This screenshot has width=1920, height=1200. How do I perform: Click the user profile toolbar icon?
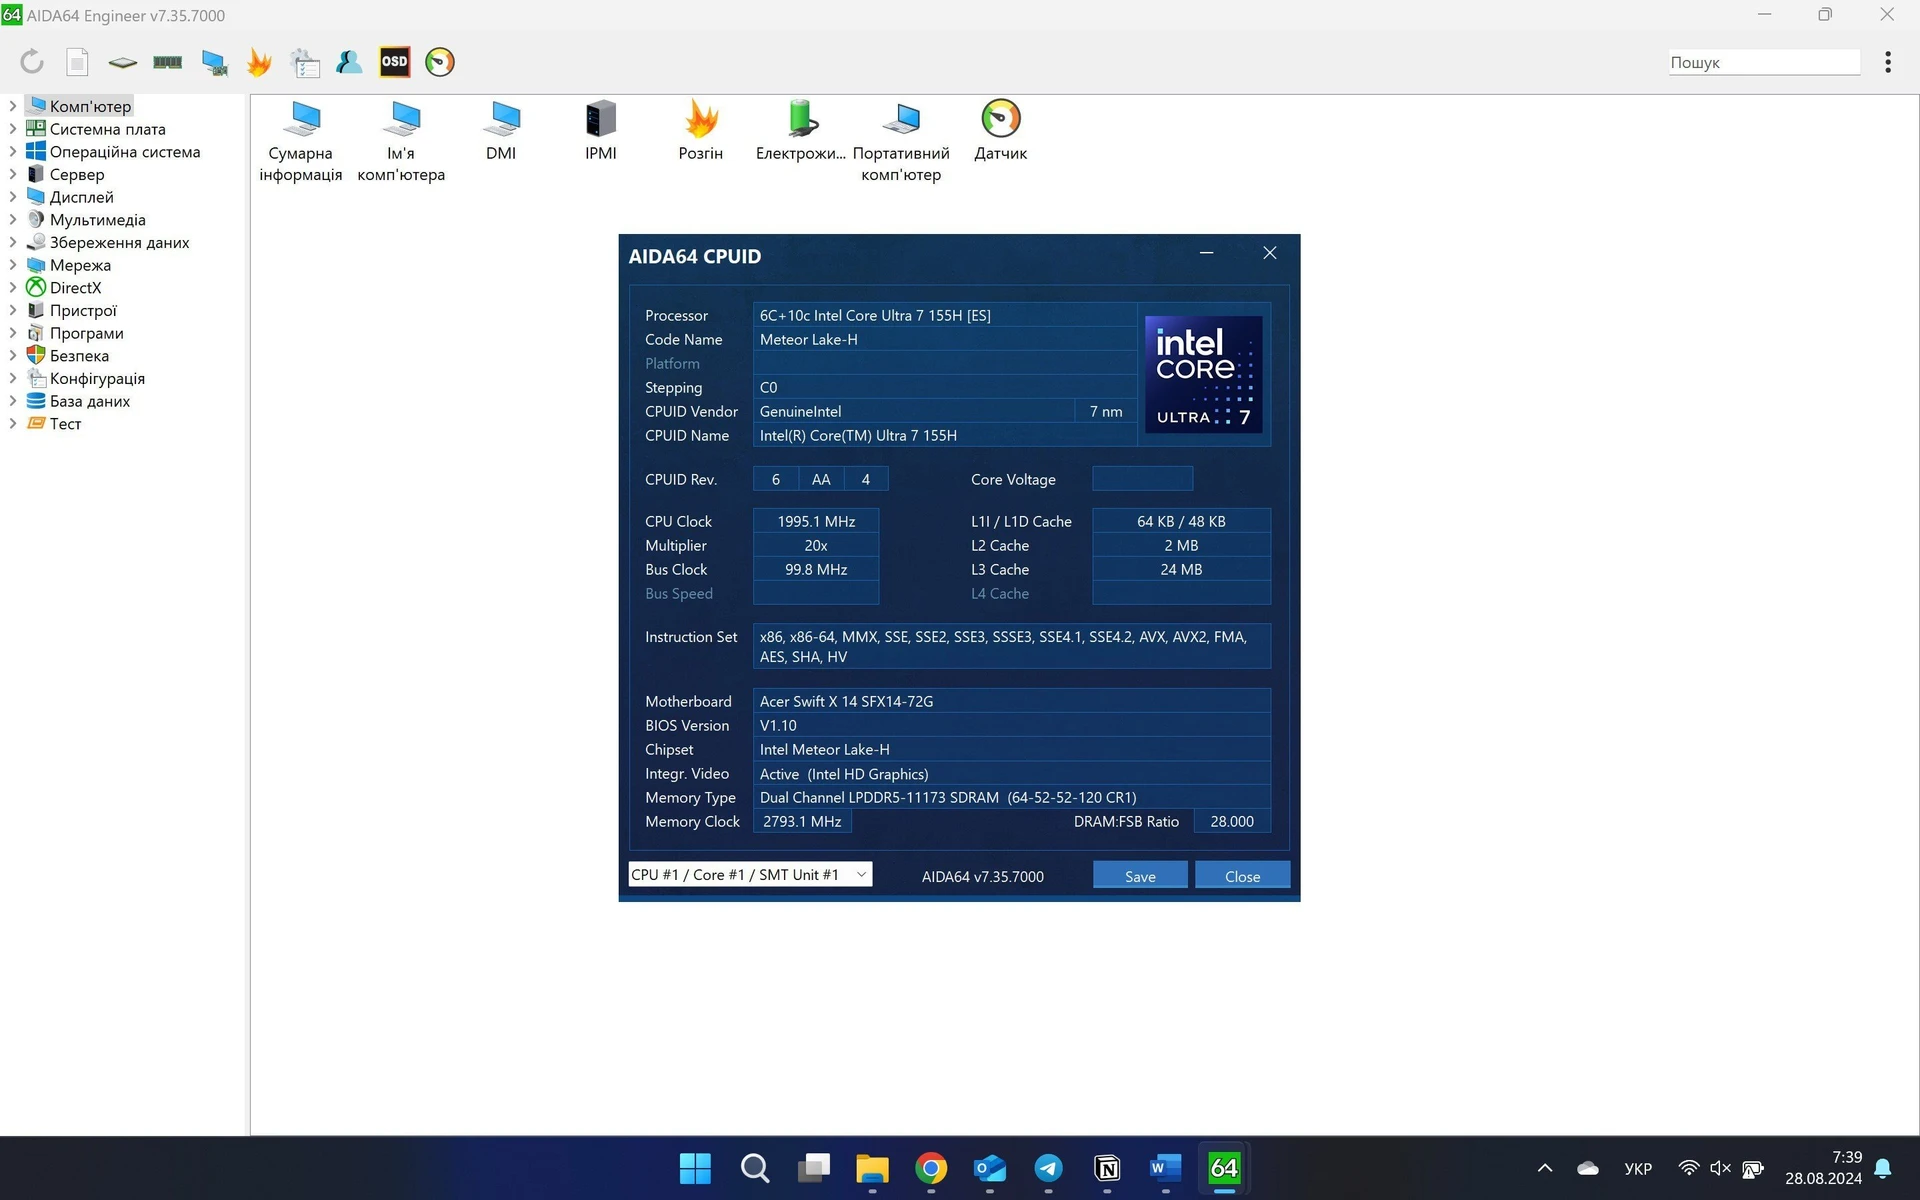coord(349,62)
